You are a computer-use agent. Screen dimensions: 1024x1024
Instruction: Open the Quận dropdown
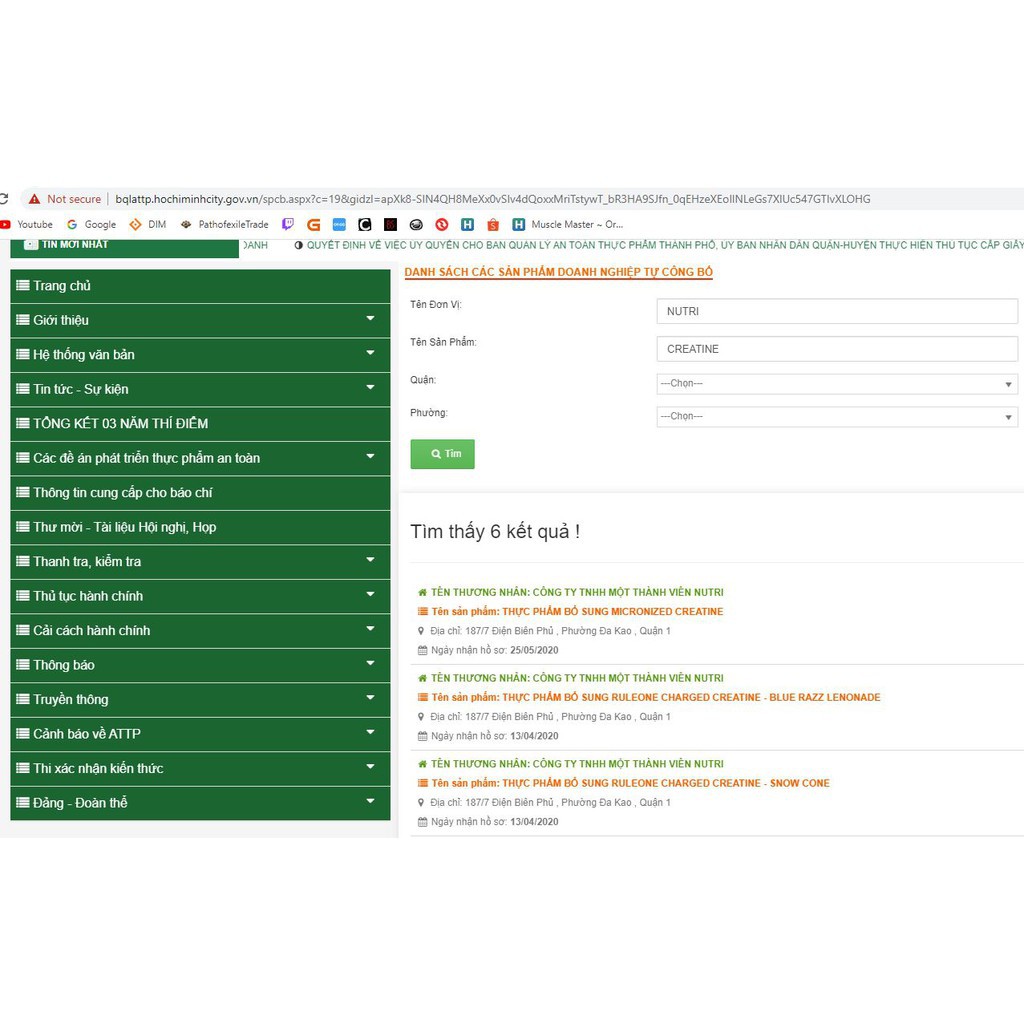[836, 384]
